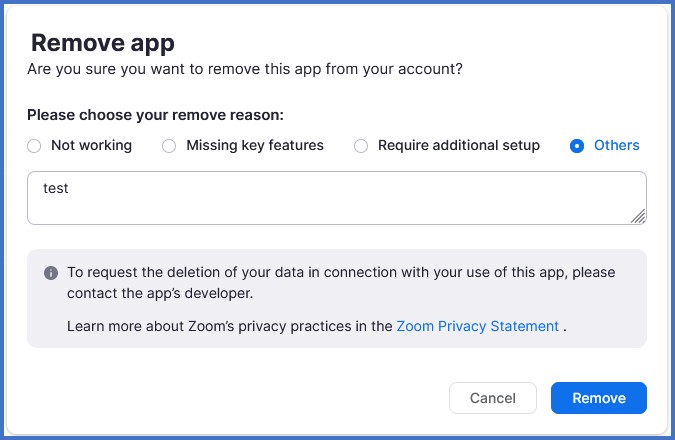
Task: Click the "Not working" label text
Action: pyautogui.click(x=91, y=146)
